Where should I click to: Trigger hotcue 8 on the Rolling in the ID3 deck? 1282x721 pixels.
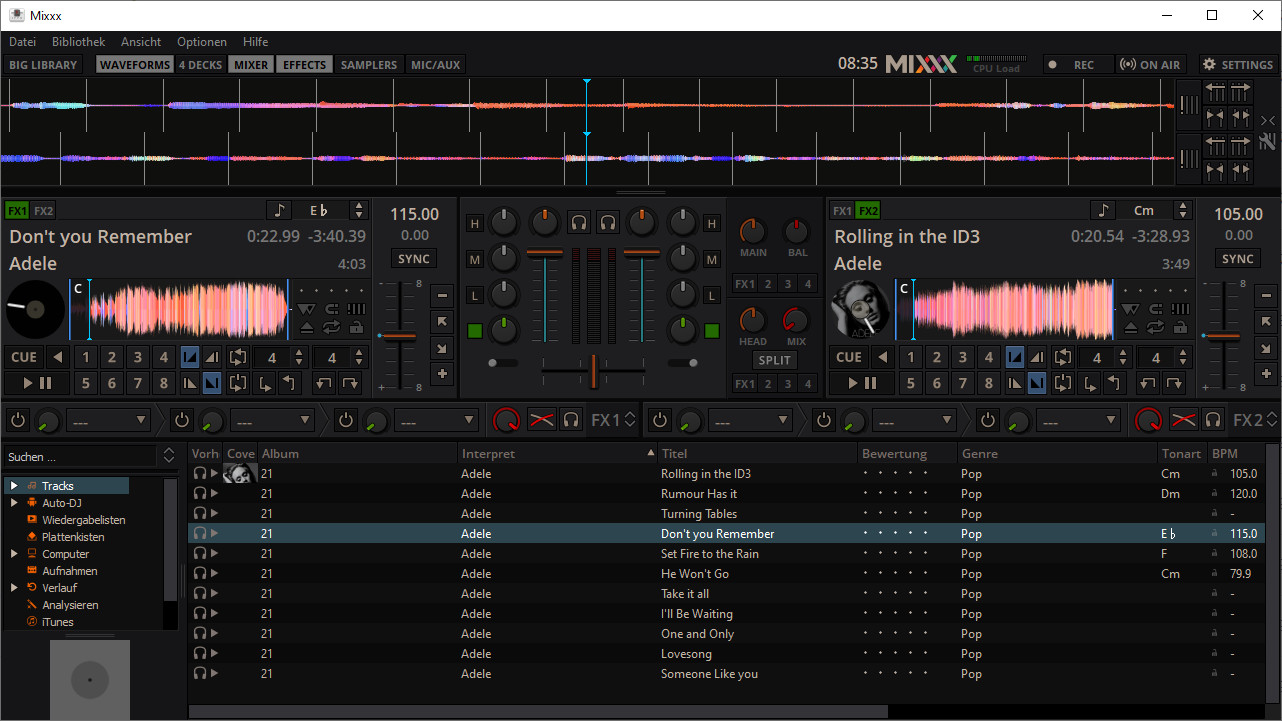click(989, 382)
